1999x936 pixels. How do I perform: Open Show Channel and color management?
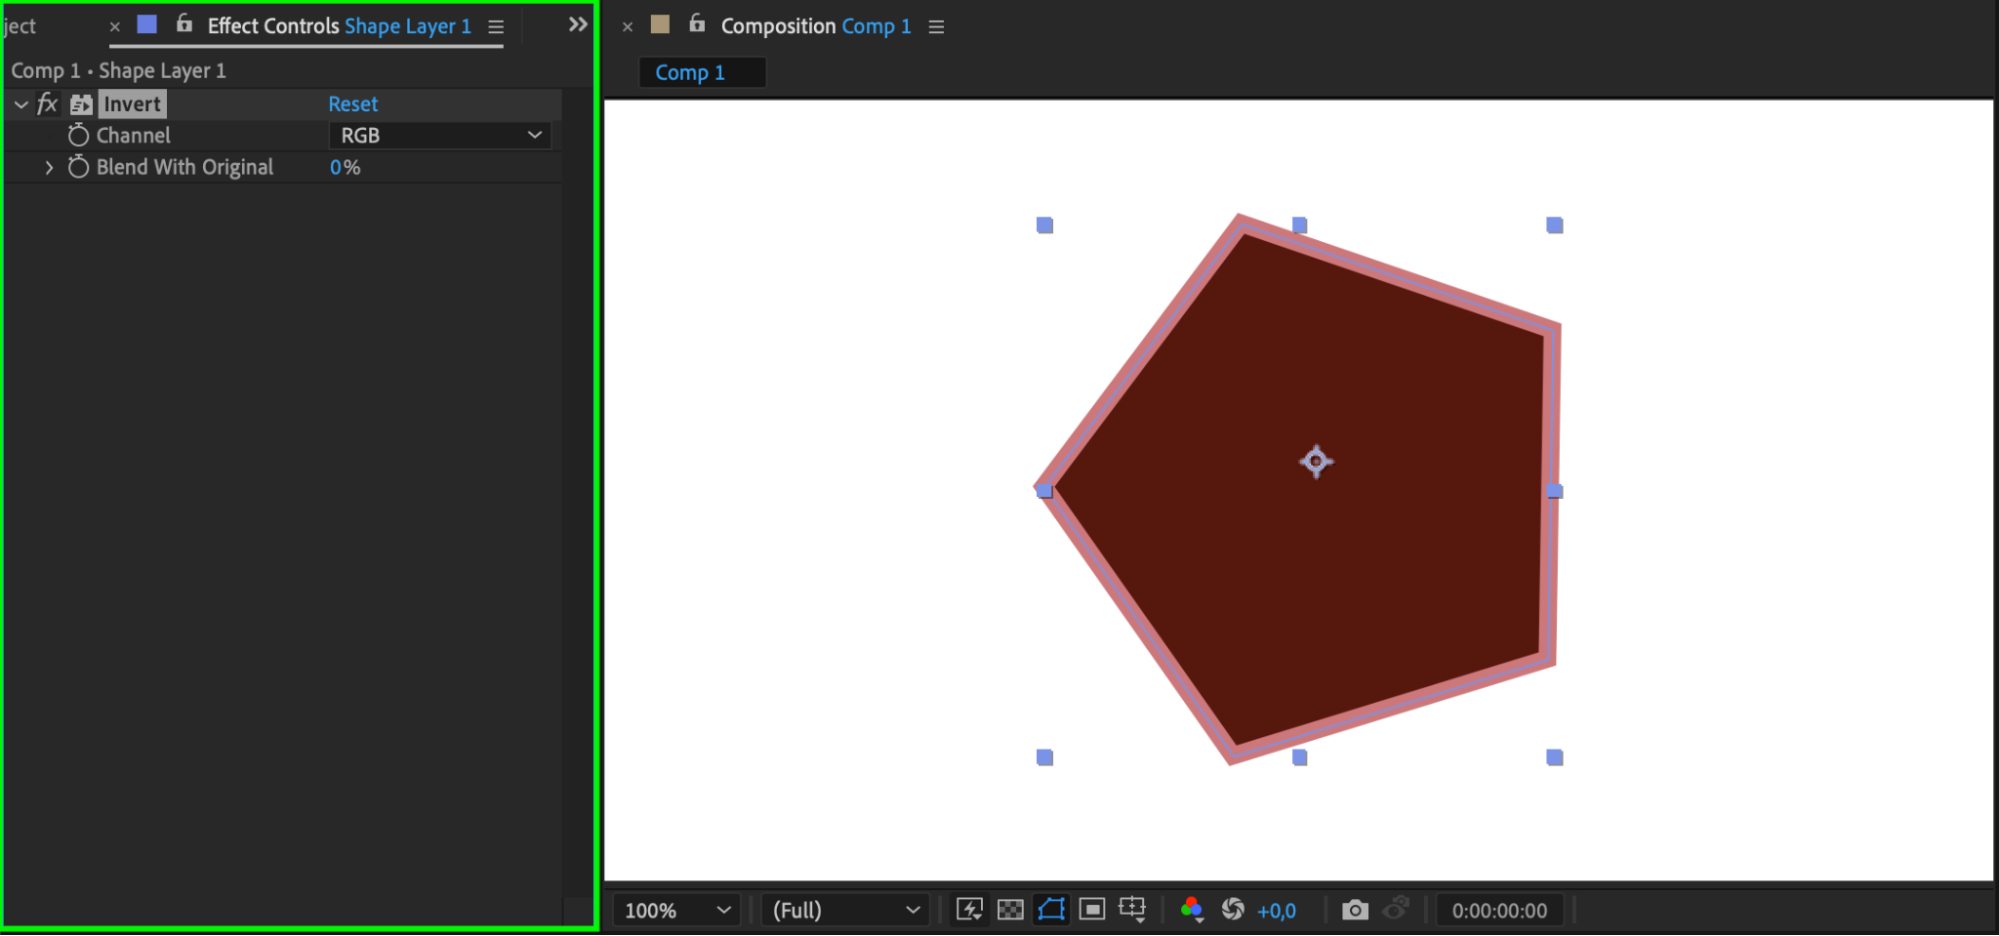[1192, 910]
